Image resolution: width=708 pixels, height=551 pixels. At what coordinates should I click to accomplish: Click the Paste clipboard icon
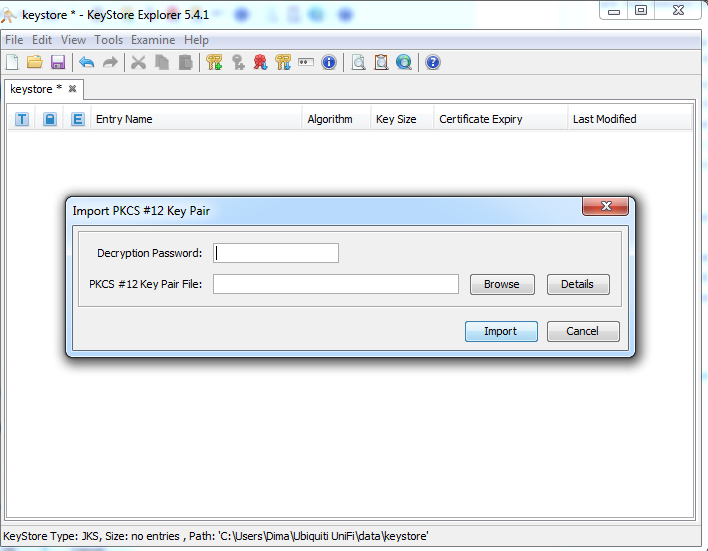click(185, 62)
